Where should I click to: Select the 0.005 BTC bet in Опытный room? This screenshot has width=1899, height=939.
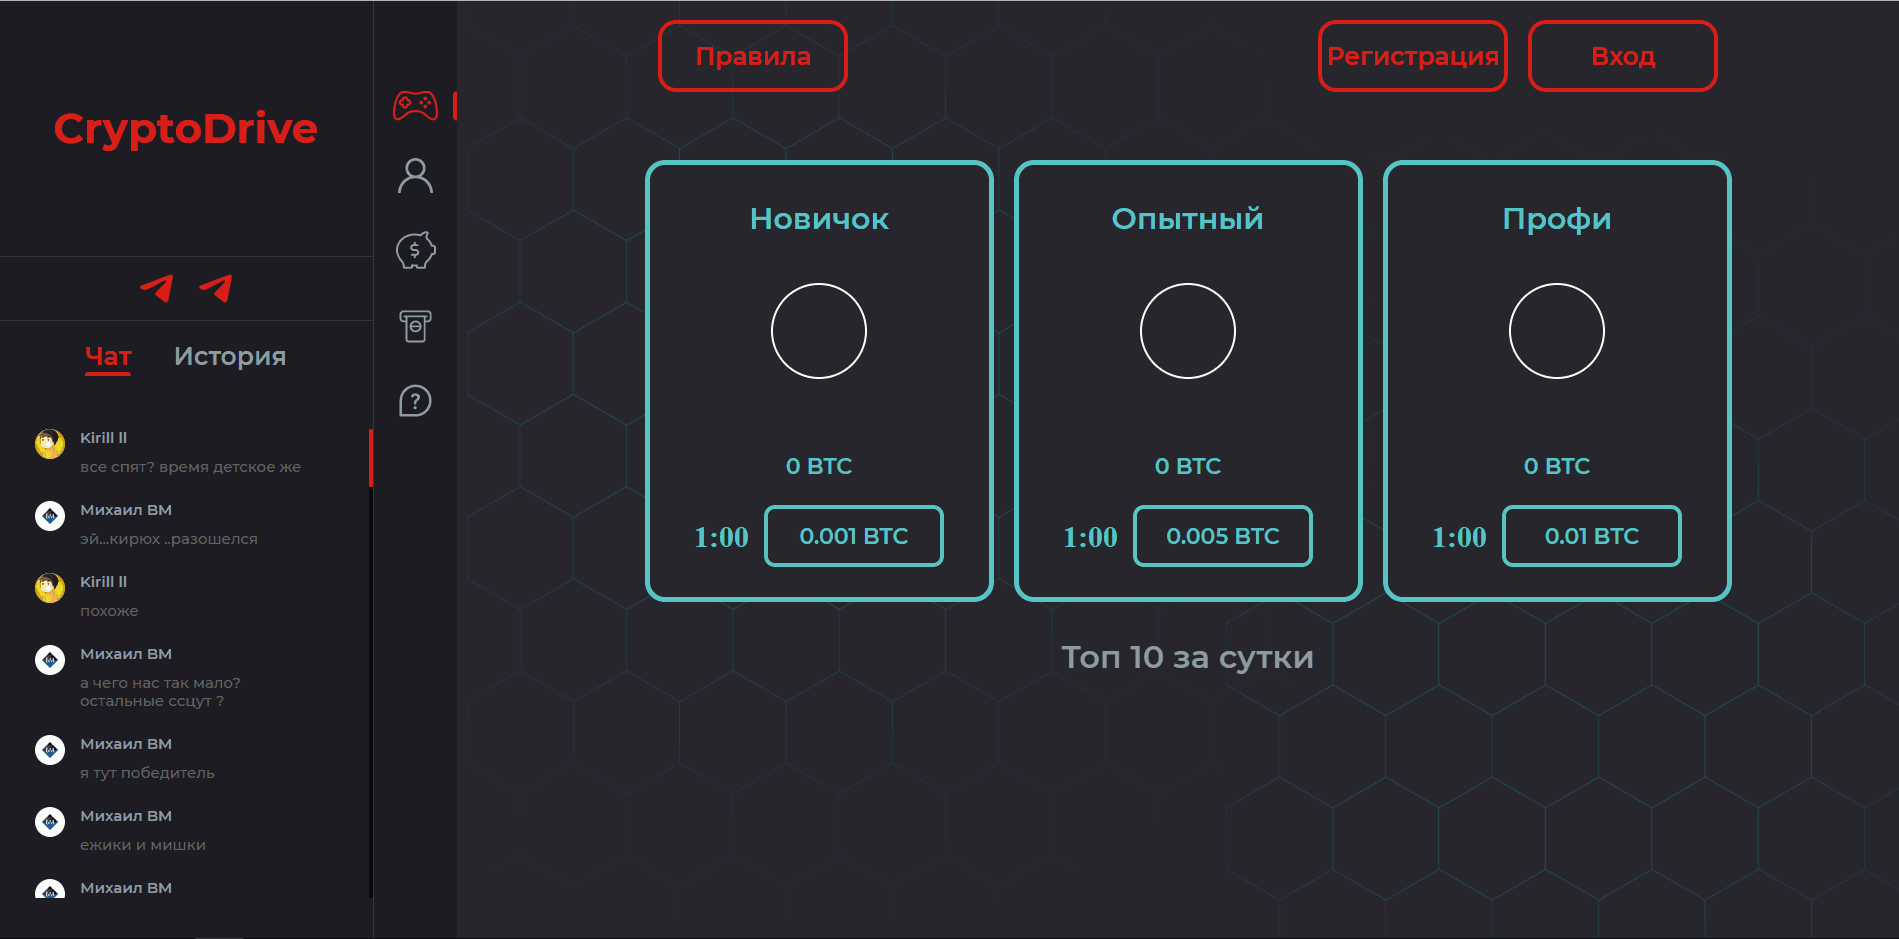(x=1222, y=536)
